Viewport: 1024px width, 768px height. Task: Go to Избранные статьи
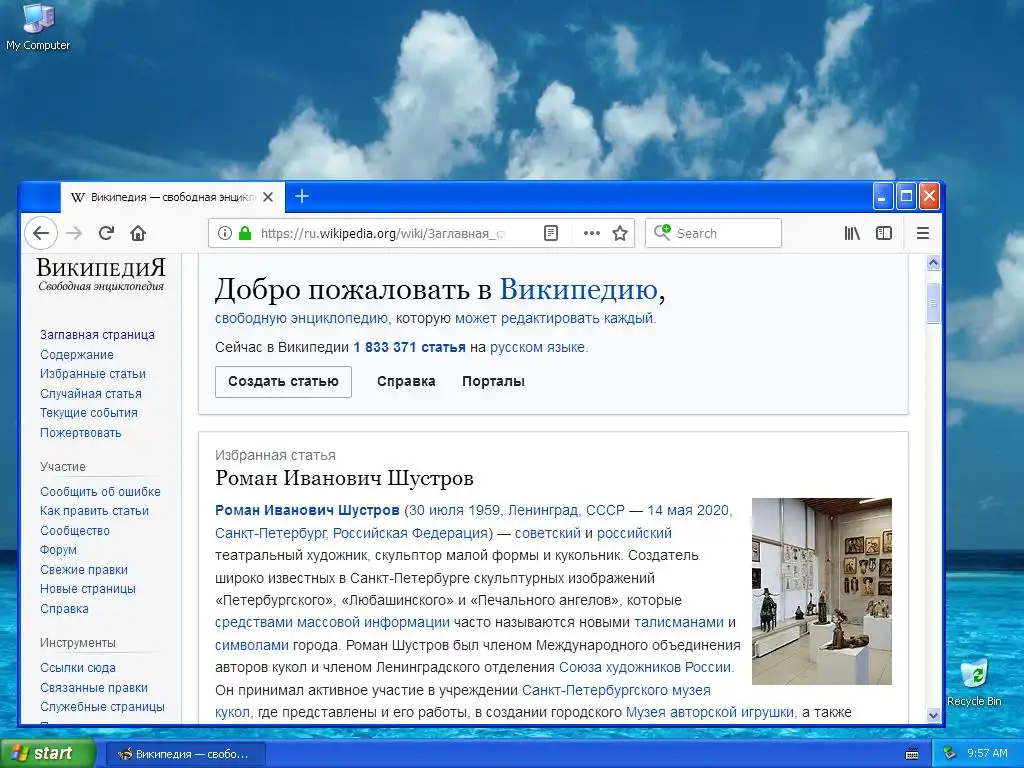[93, 374]
